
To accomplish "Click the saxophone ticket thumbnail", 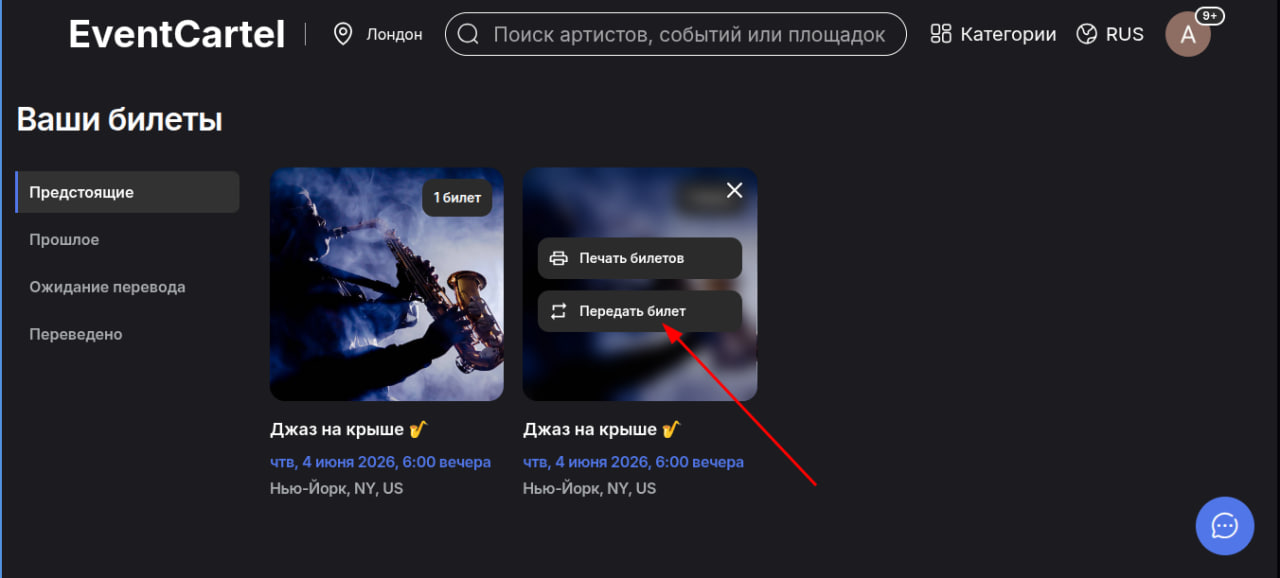I will click(387, 284).
